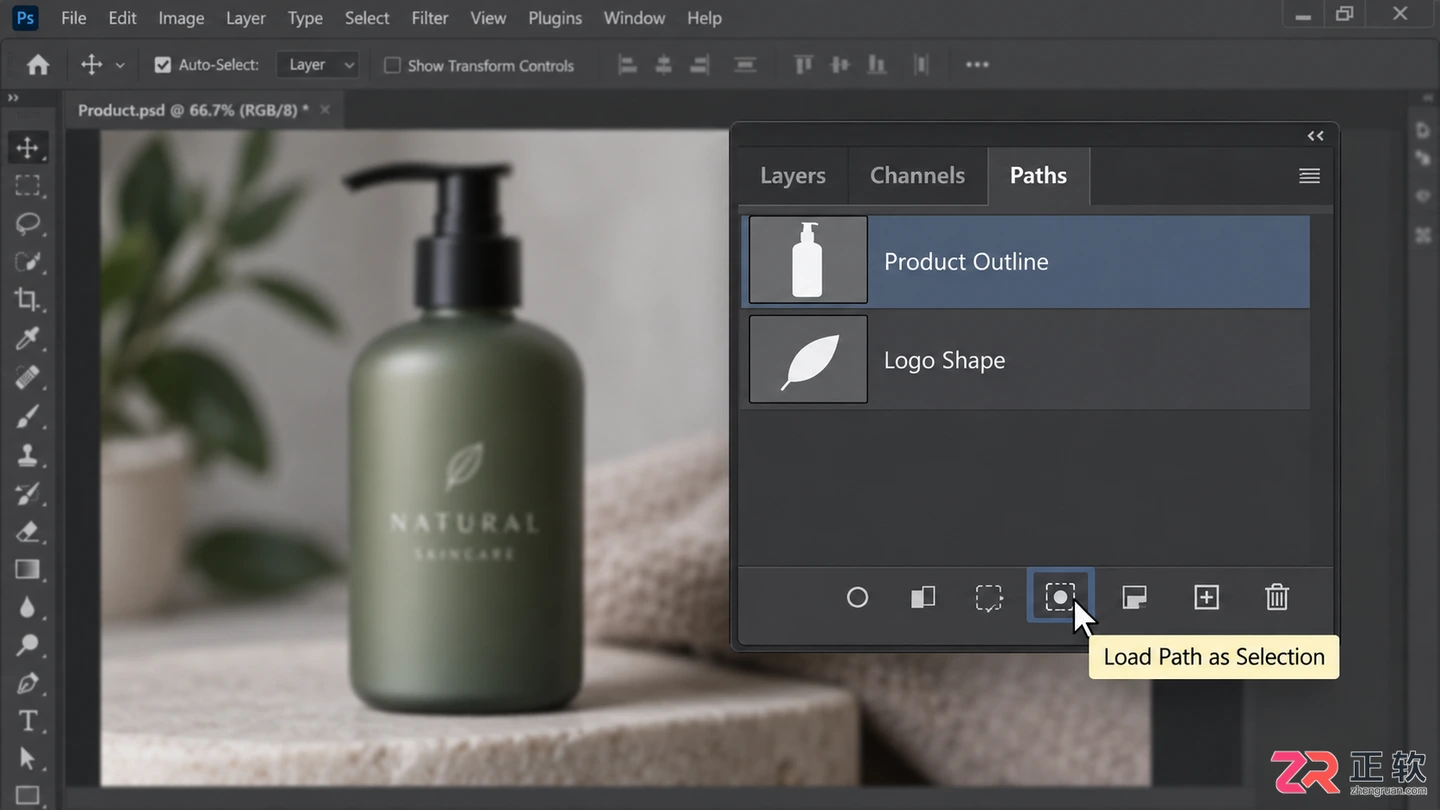Open the Filter menu
This screenshot has height=810, width=1440.
430,18
